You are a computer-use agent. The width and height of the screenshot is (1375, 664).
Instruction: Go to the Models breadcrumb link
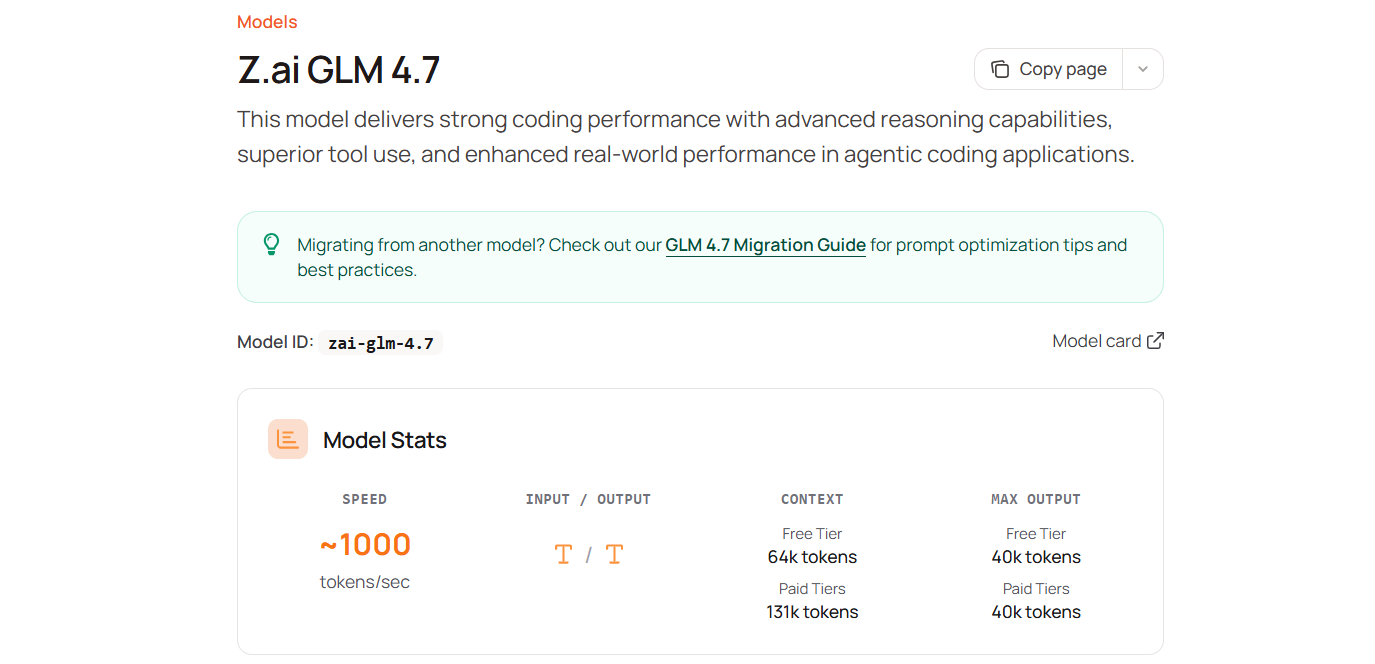[267, 22]
